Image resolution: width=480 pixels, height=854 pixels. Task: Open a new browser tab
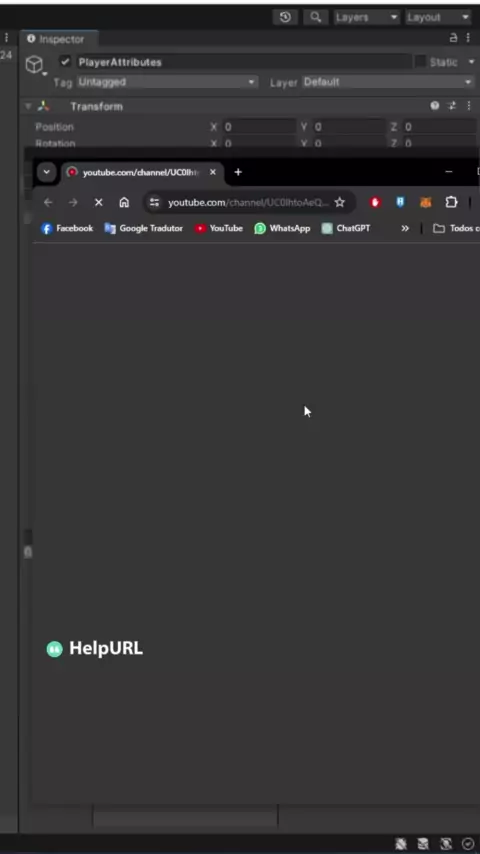point(238,172)
